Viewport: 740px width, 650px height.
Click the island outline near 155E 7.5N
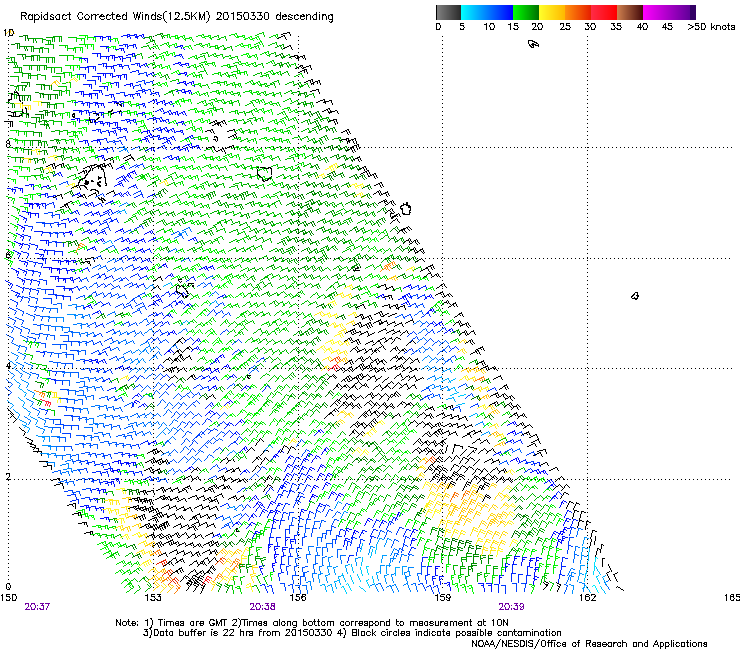pyautogui.click(x=265, y=174)
